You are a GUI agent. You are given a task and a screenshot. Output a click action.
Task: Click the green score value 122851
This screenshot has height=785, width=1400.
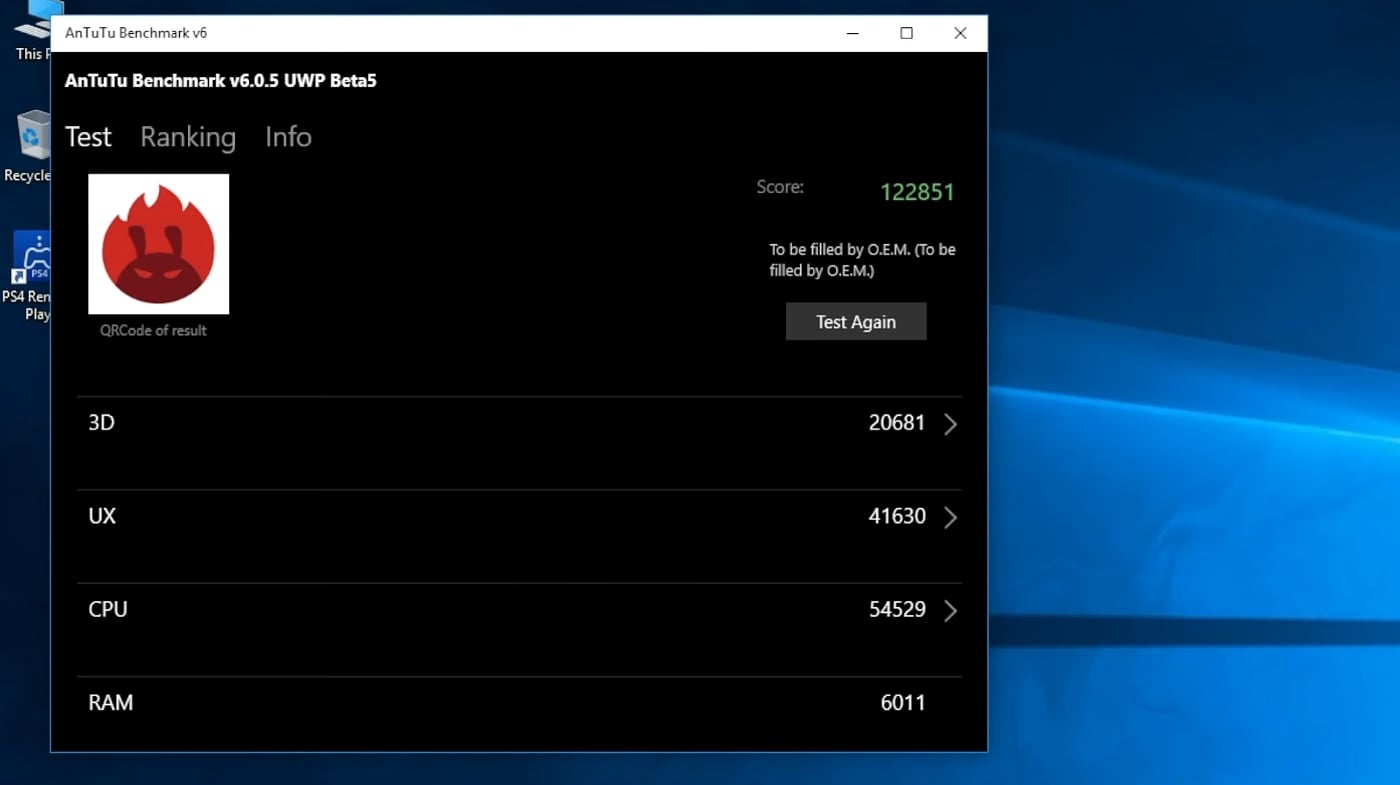(917, 191)
